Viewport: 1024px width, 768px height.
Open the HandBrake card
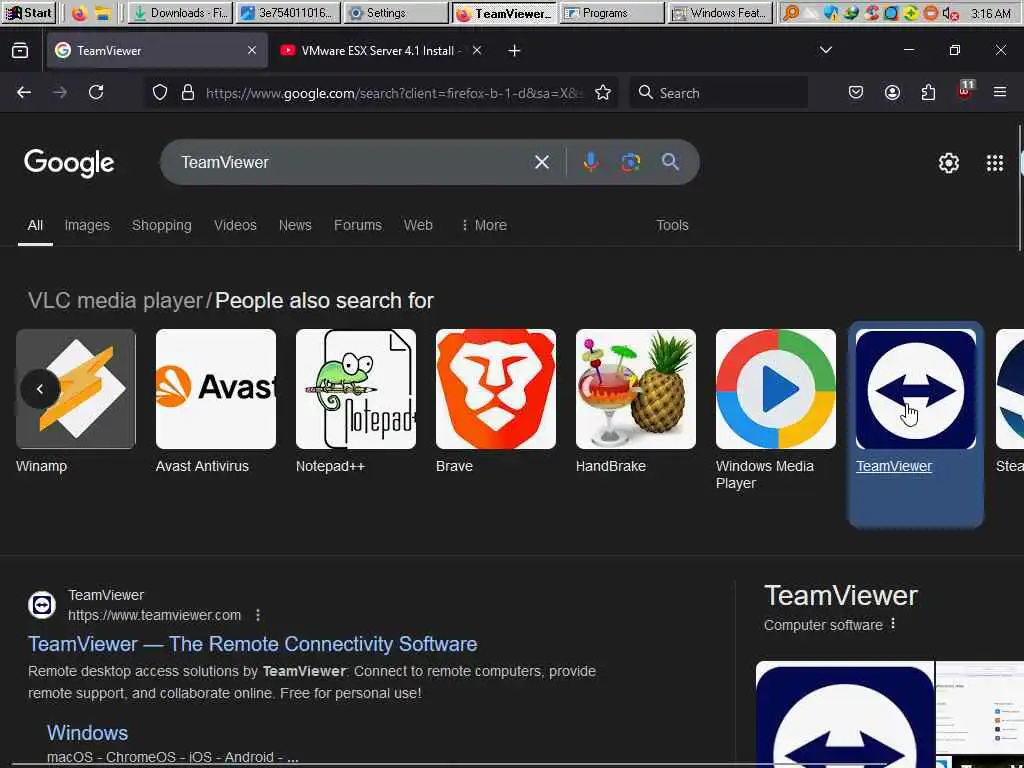point(635,402)
